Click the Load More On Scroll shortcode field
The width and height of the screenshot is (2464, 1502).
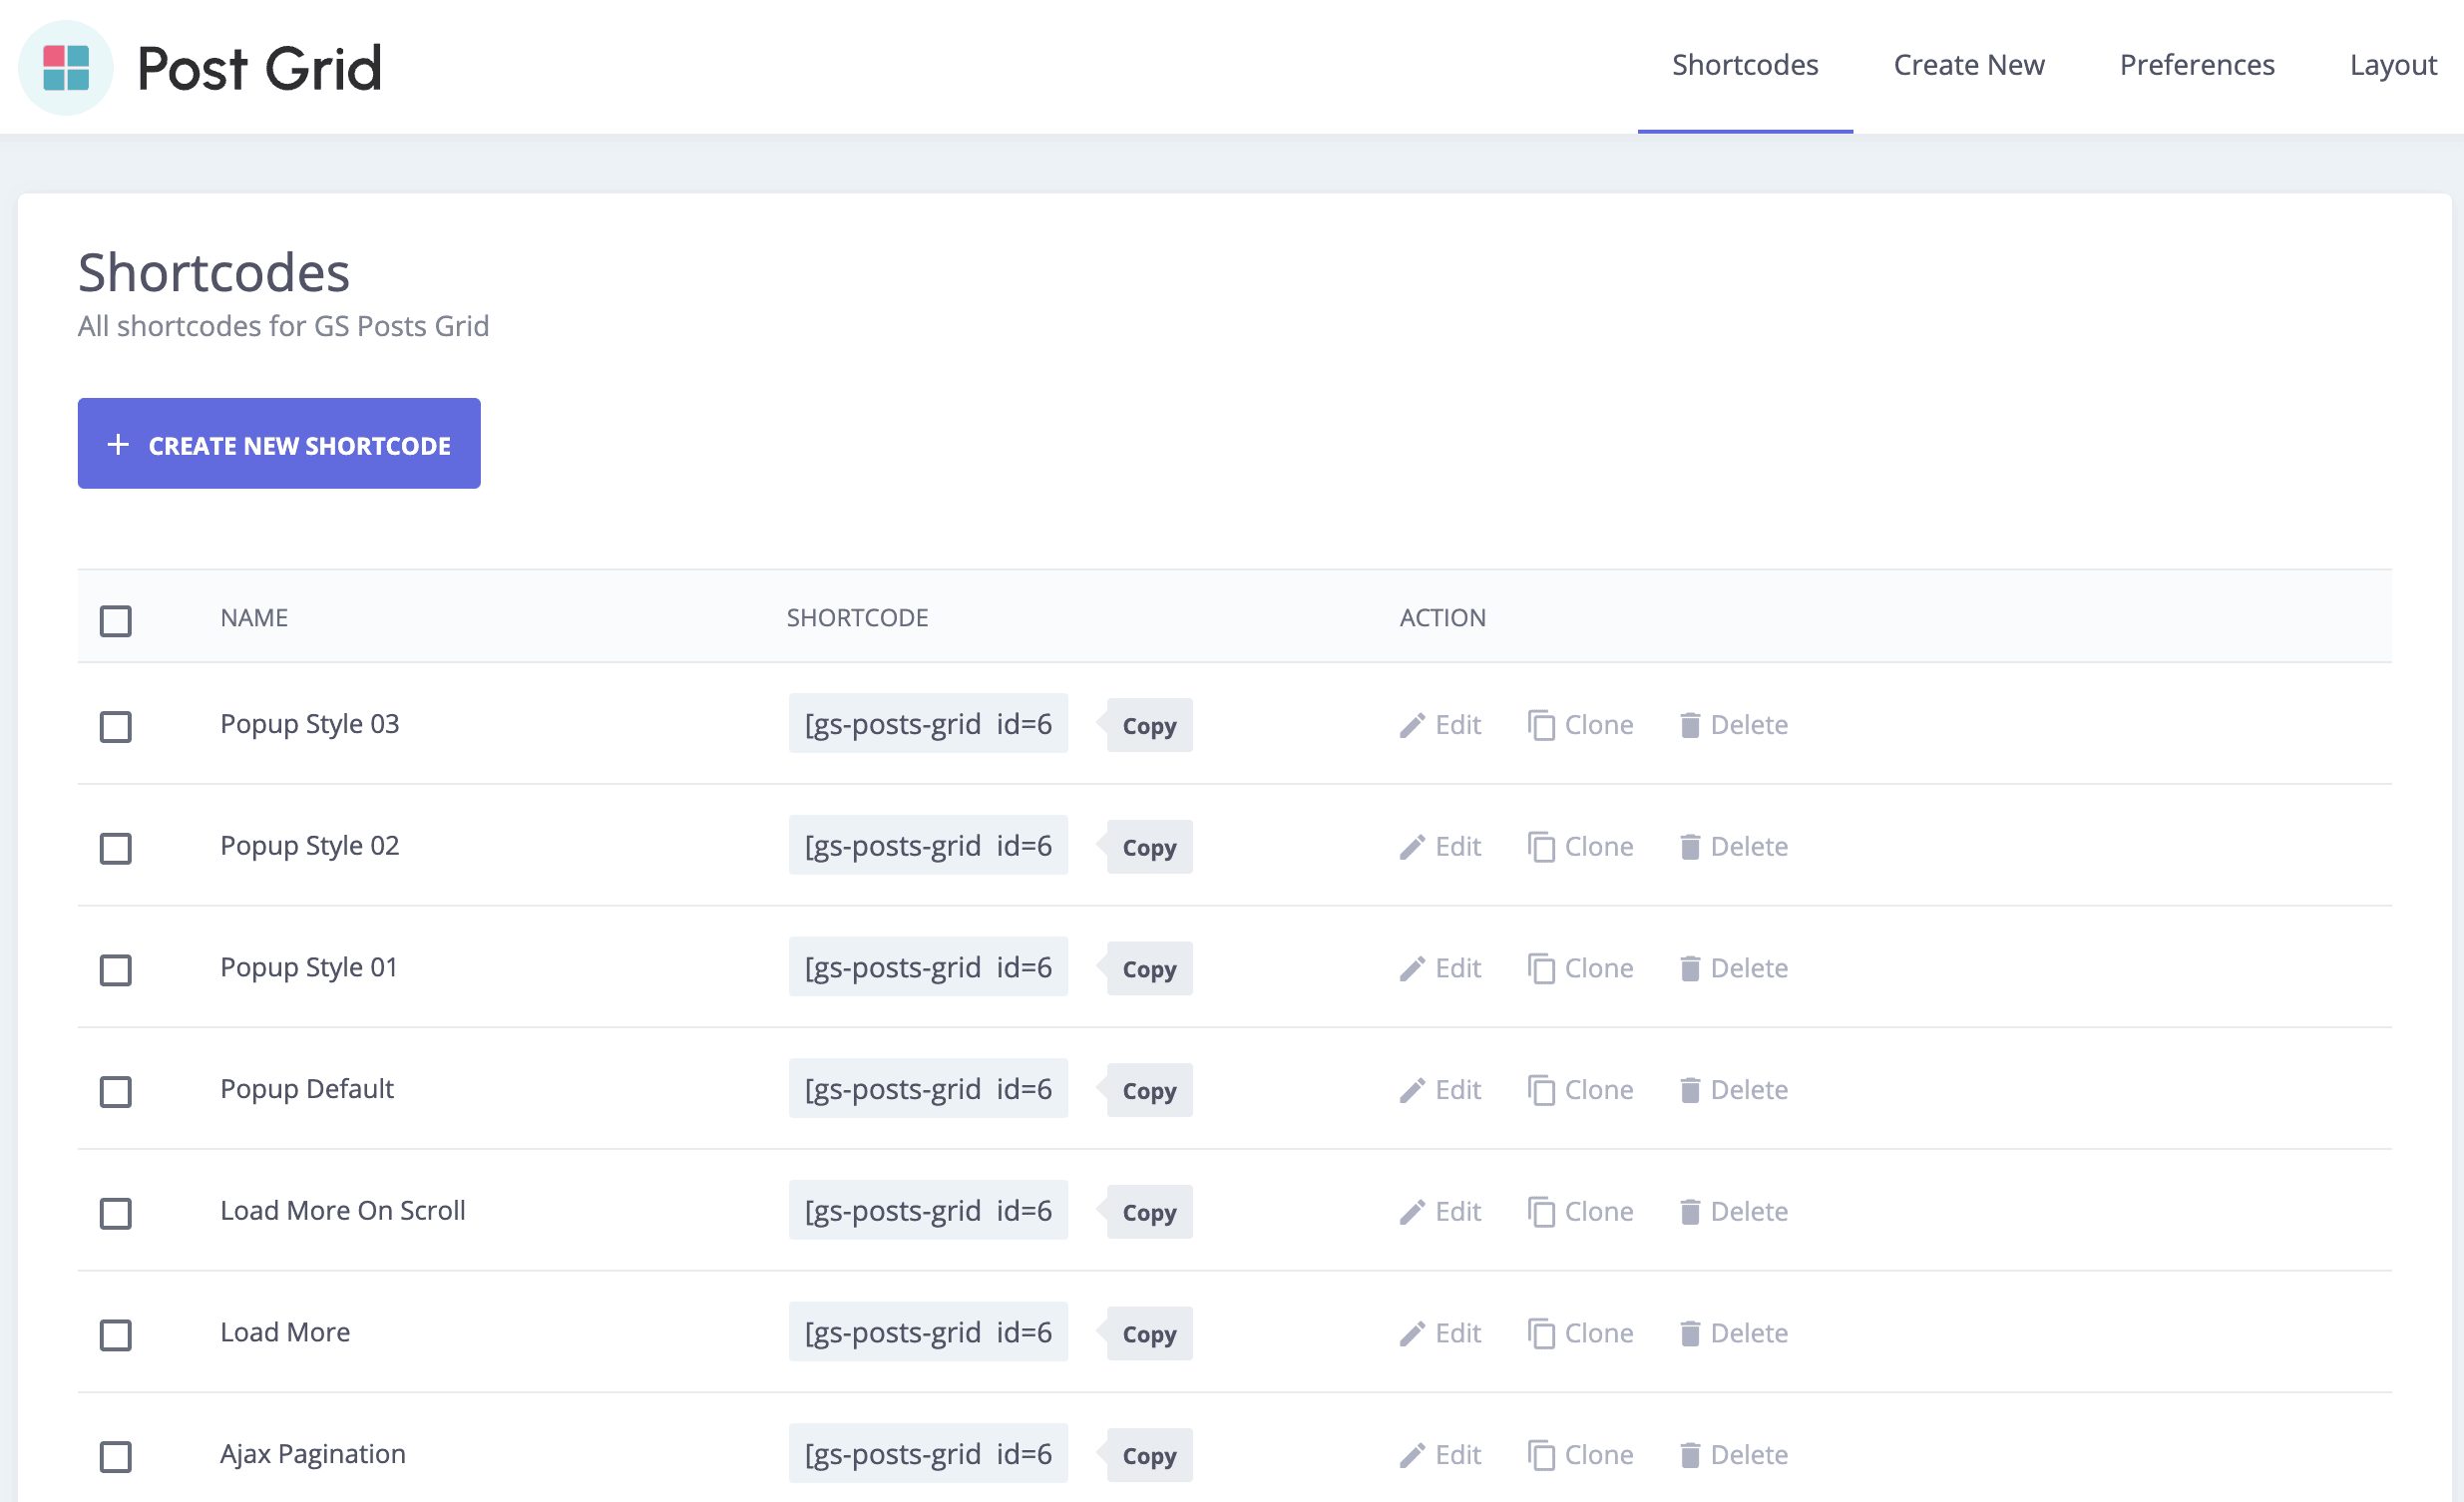[928, 1211]
